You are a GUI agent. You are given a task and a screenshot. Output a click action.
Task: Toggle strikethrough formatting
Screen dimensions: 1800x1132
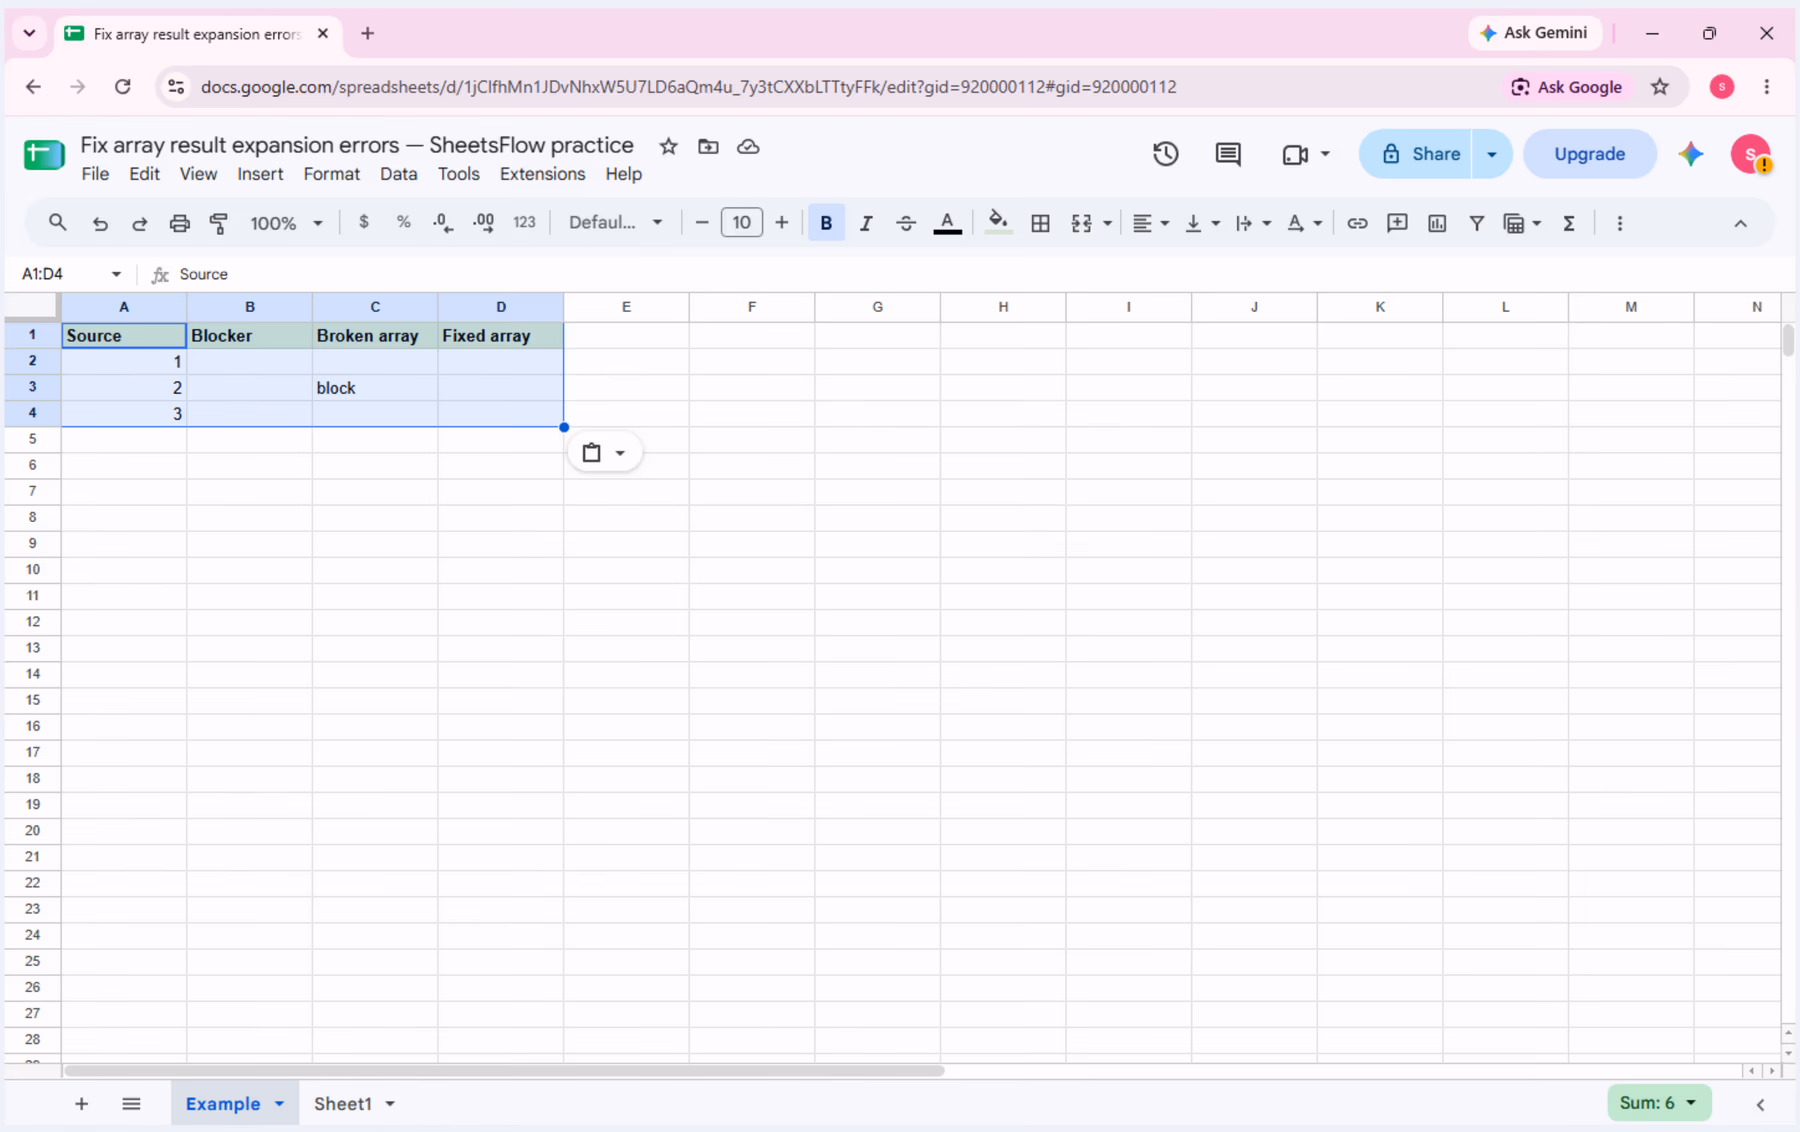[906, 223]
